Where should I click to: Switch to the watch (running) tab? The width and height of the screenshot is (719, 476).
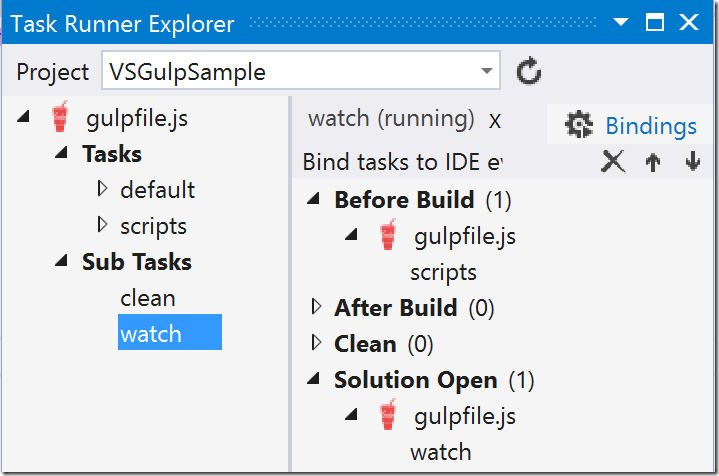(391, 119)
